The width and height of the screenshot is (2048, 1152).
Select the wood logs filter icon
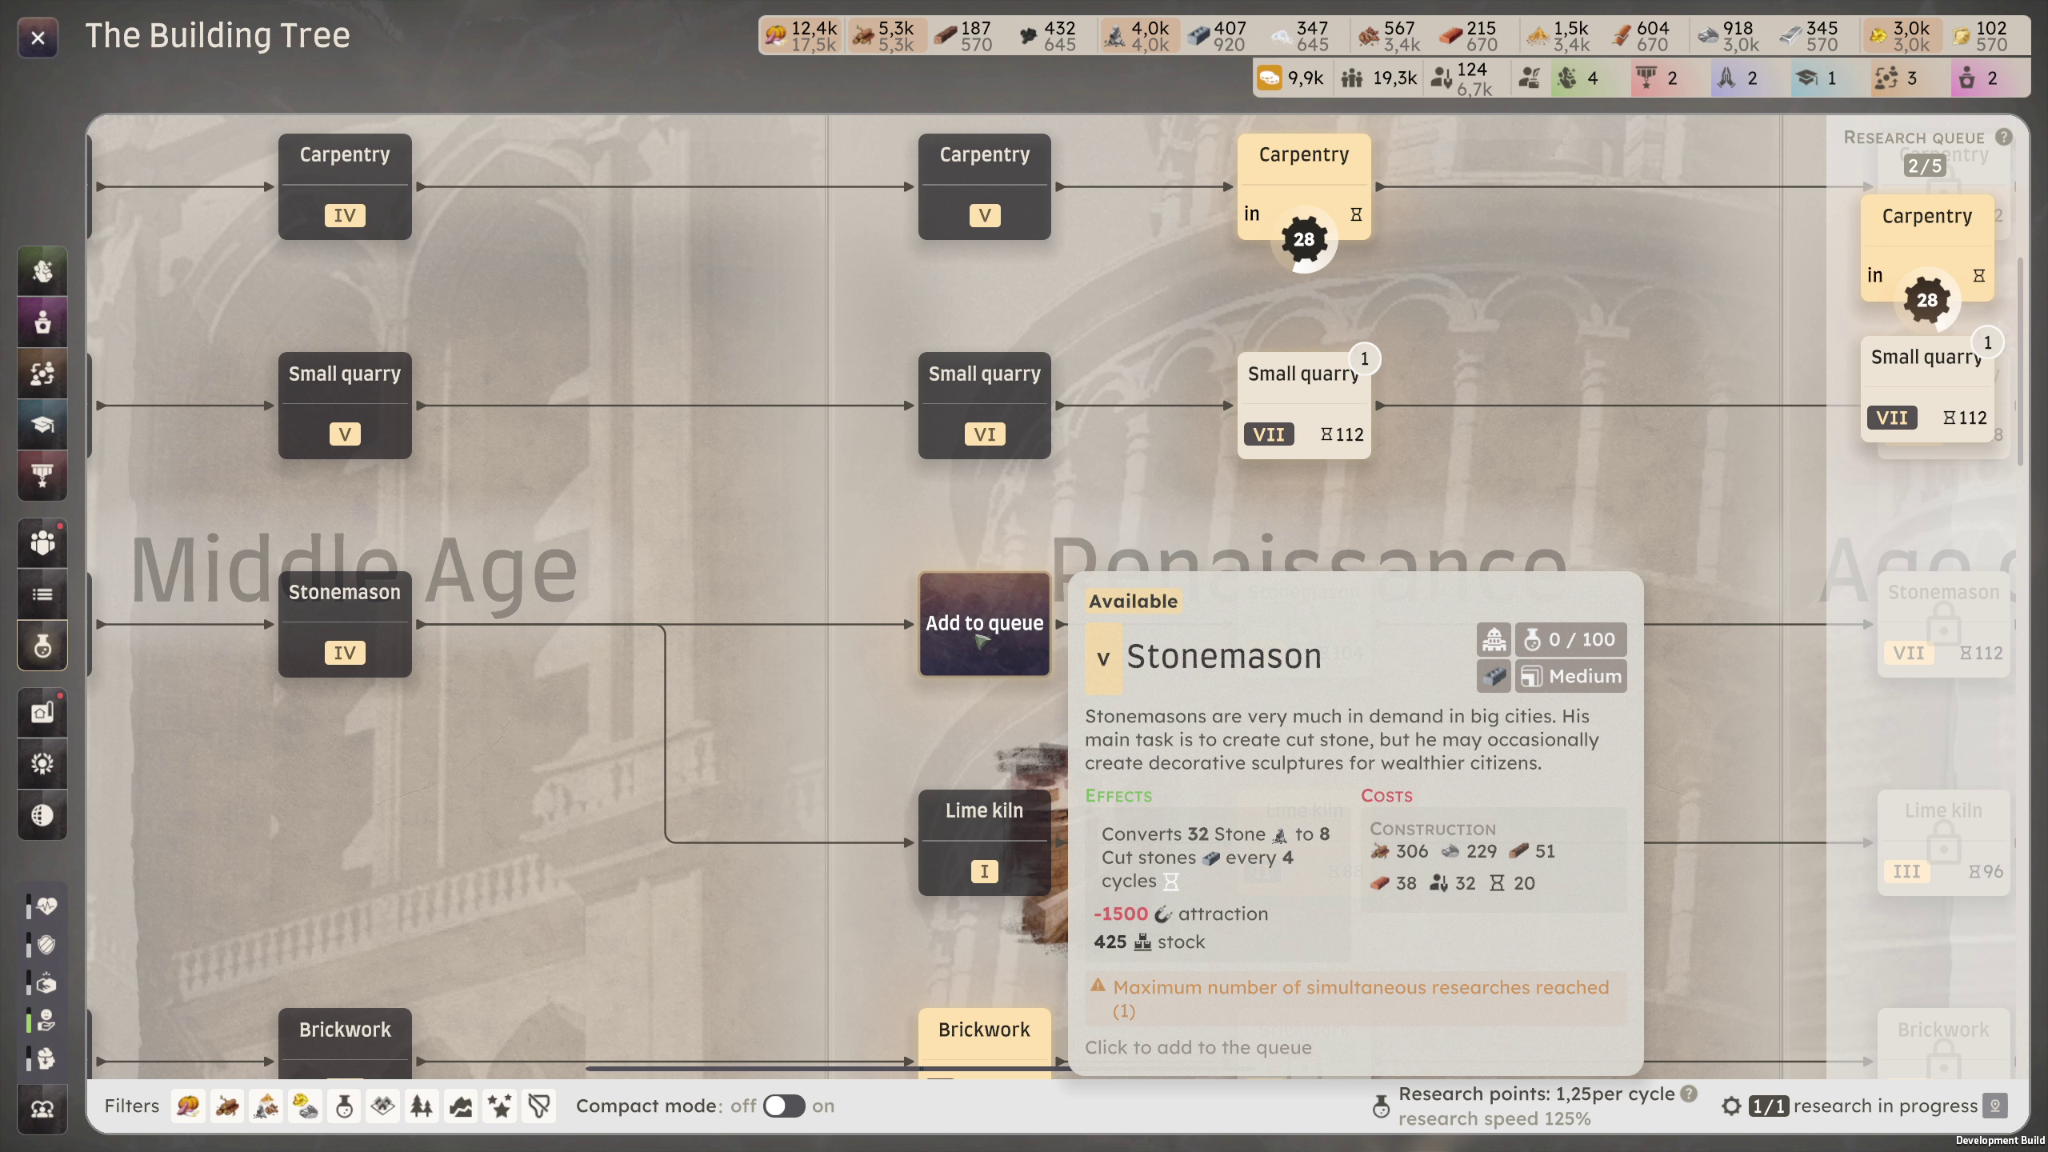coord(228,1106)
